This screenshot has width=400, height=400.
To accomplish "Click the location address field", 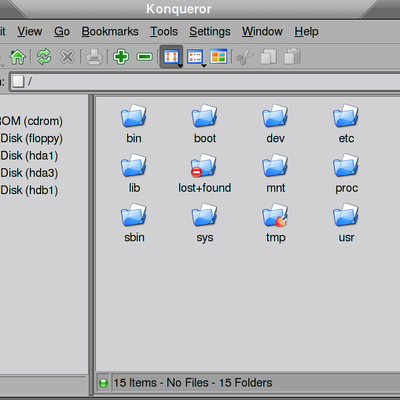I will pos(205,81).
